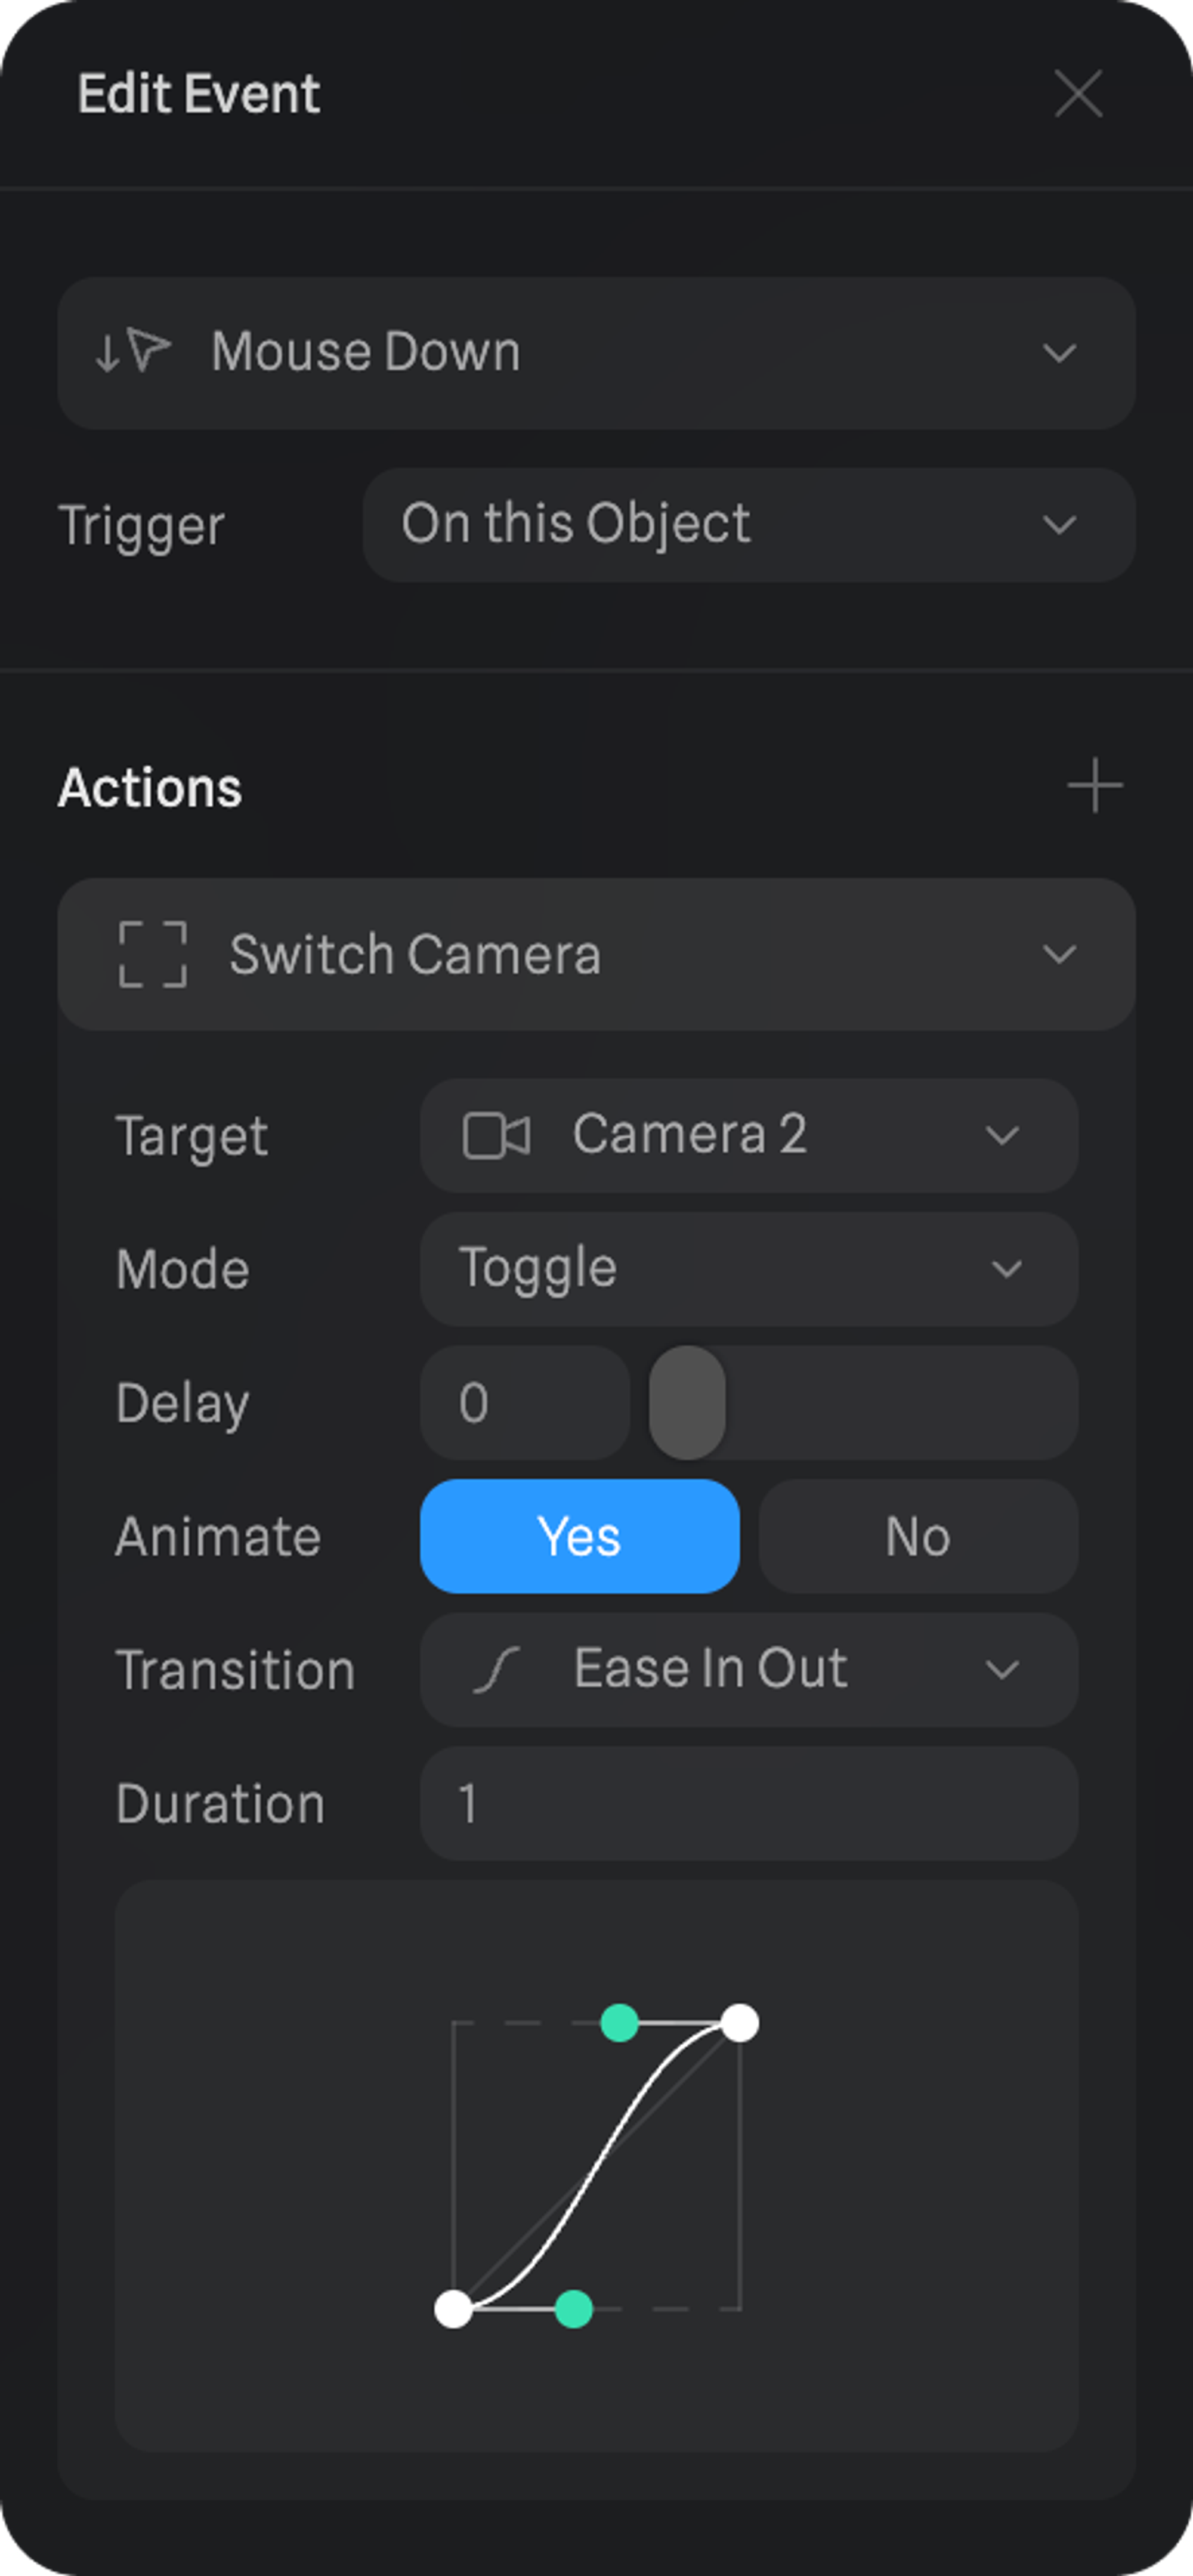Select the bottom green bezier handle
1193x2576 pixels.
[573, 2309]
